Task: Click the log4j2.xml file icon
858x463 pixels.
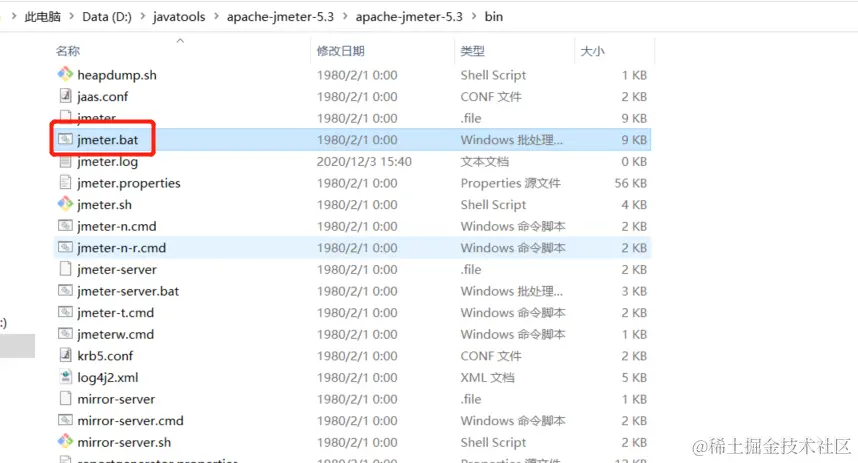Action: [x=65, y=377]
